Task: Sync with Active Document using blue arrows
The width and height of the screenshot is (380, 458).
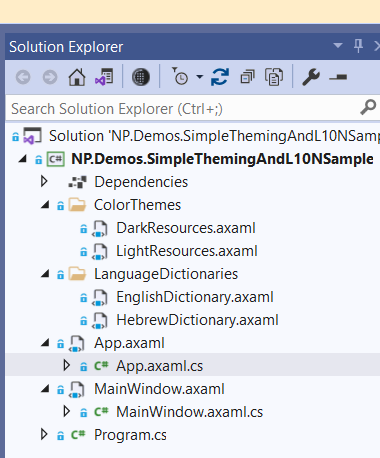Action: pyautogui.click(x=220, y=77)
